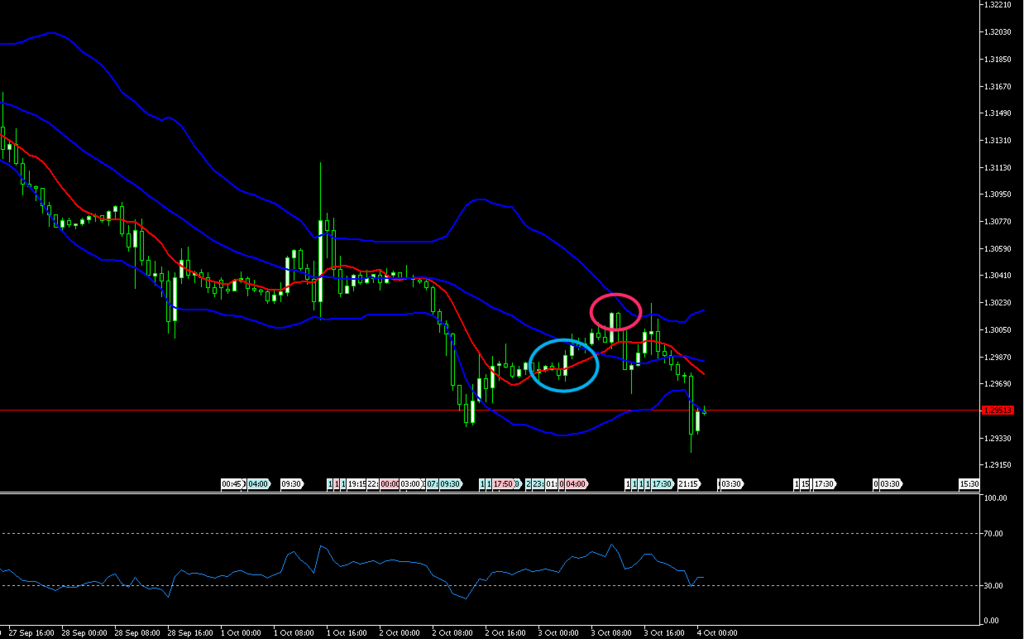Select the 4 Oct 00:00 date label

pyautogui.click(x=717, y=633)
